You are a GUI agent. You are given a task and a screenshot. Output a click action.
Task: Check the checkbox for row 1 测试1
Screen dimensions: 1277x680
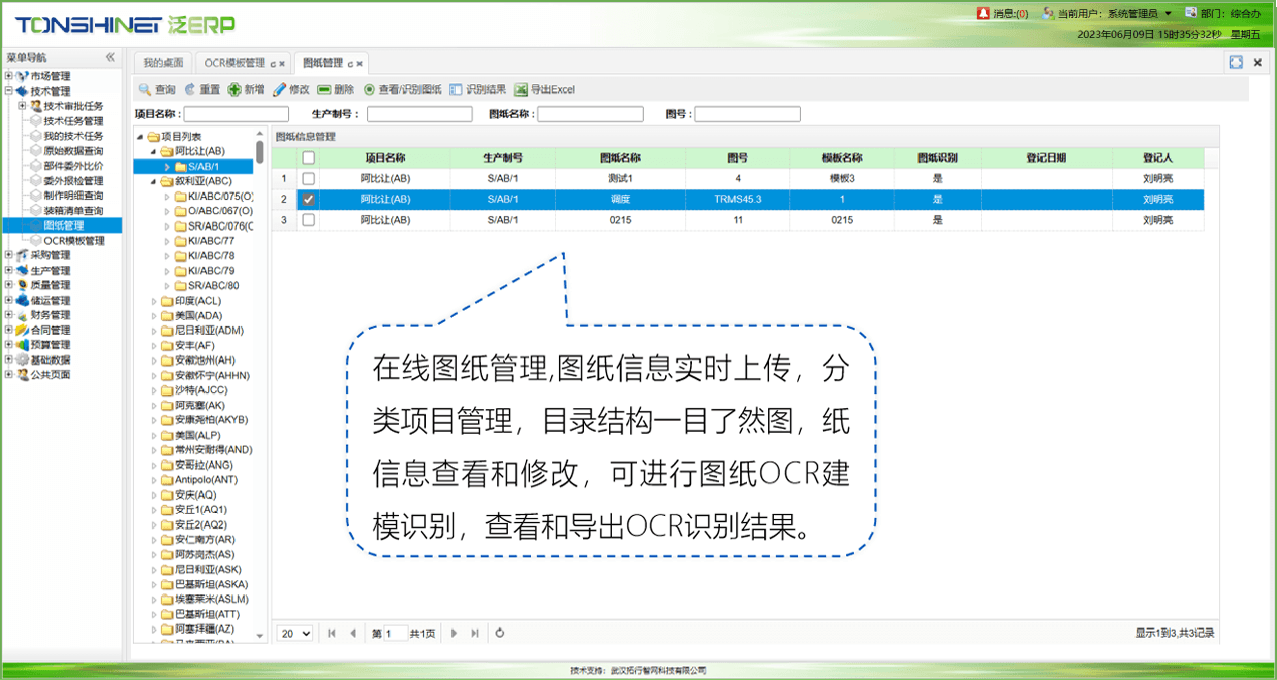309,179
